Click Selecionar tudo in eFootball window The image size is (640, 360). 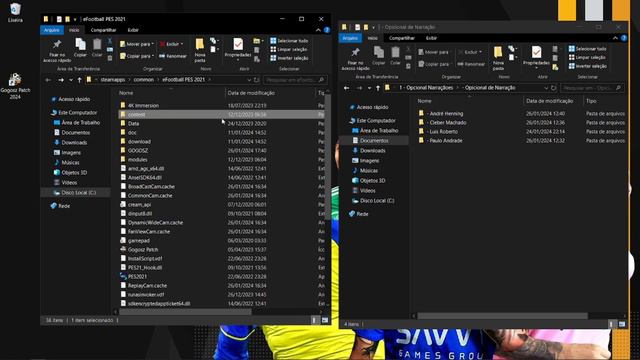tap(289, 41)
